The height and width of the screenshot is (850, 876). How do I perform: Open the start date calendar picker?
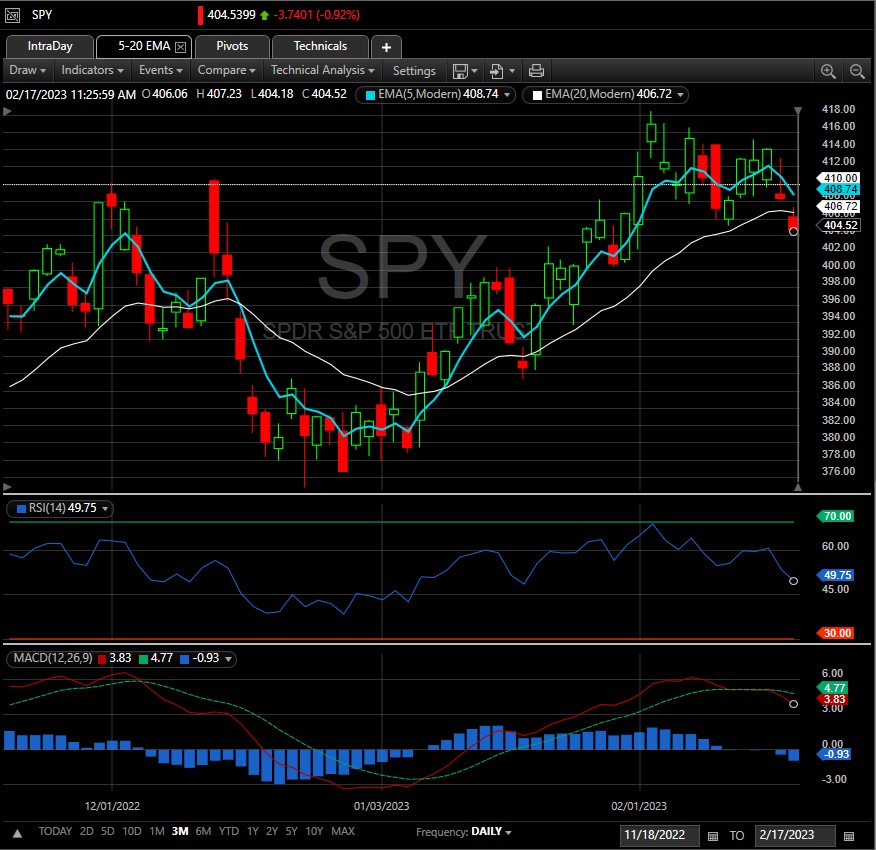(x=713, y=835)
